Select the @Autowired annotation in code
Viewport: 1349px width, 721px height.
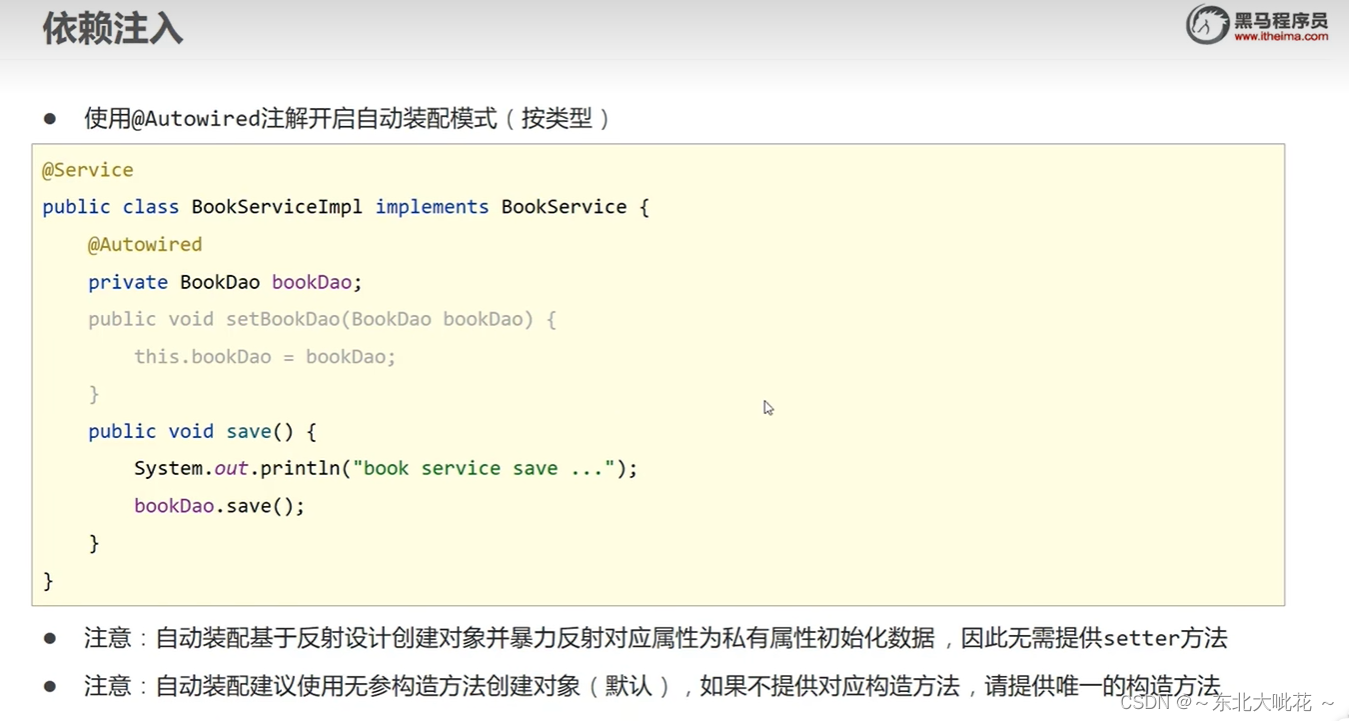click(x=145, y=244)
